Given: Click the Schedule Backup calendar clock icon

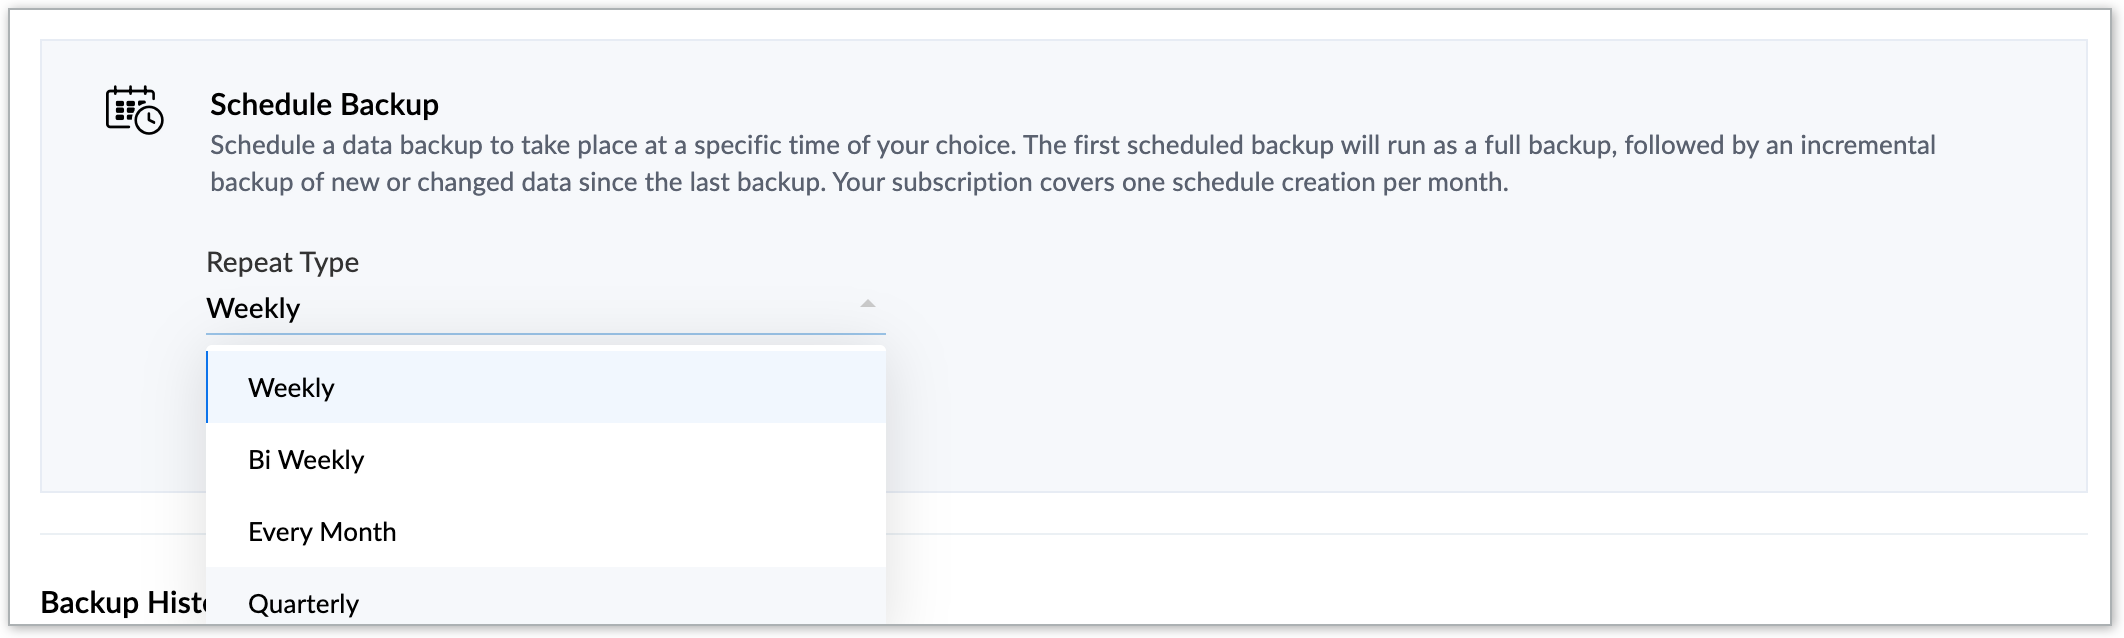Looking at the screenshot, I should 134,110.
